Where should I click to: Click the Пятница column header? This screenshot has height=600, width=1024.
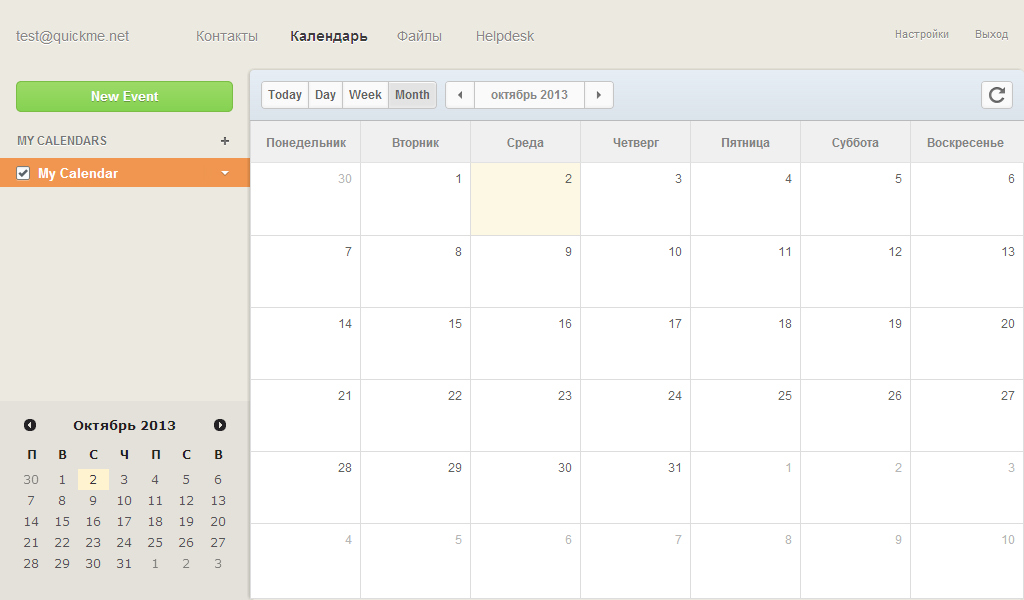click(x=746, y=142)
